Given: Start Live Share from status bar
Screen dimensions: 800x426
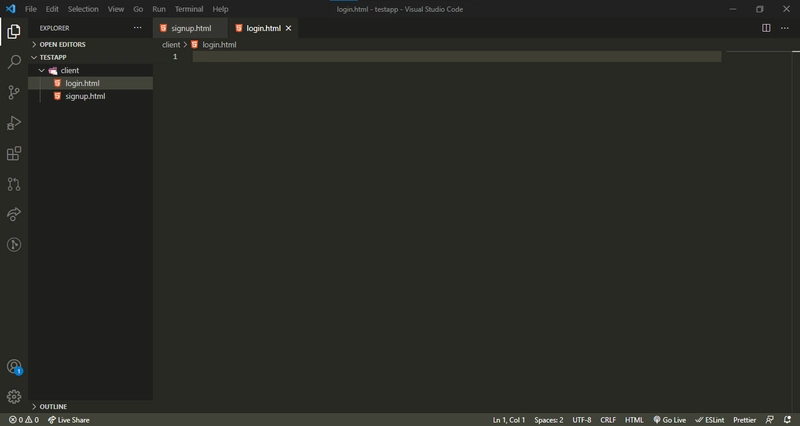Looking at the screenshot, I should point(68,420).
